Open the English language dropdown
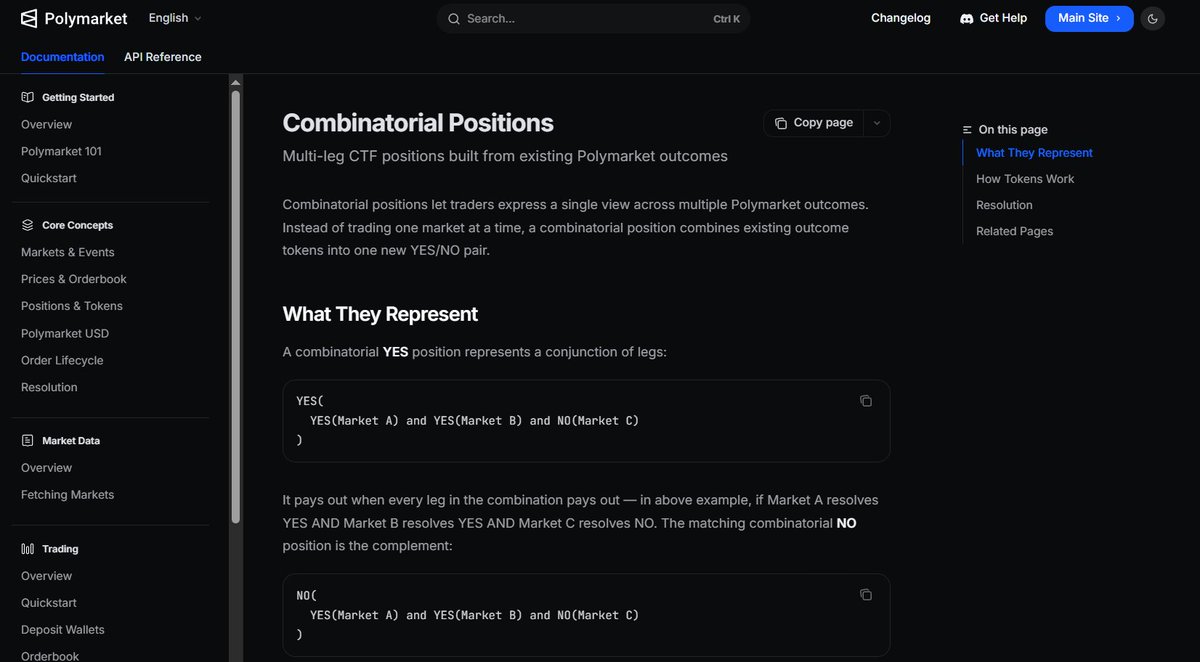Image resolution: width=1200 pixels, height=662 pixels. coord(175,18)
